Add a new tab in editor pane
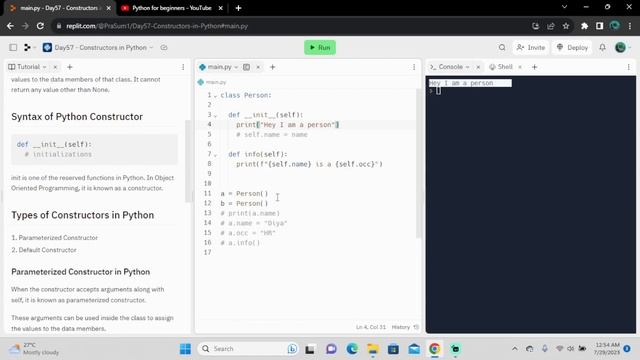The image size is (640, 360). [272, 67]
